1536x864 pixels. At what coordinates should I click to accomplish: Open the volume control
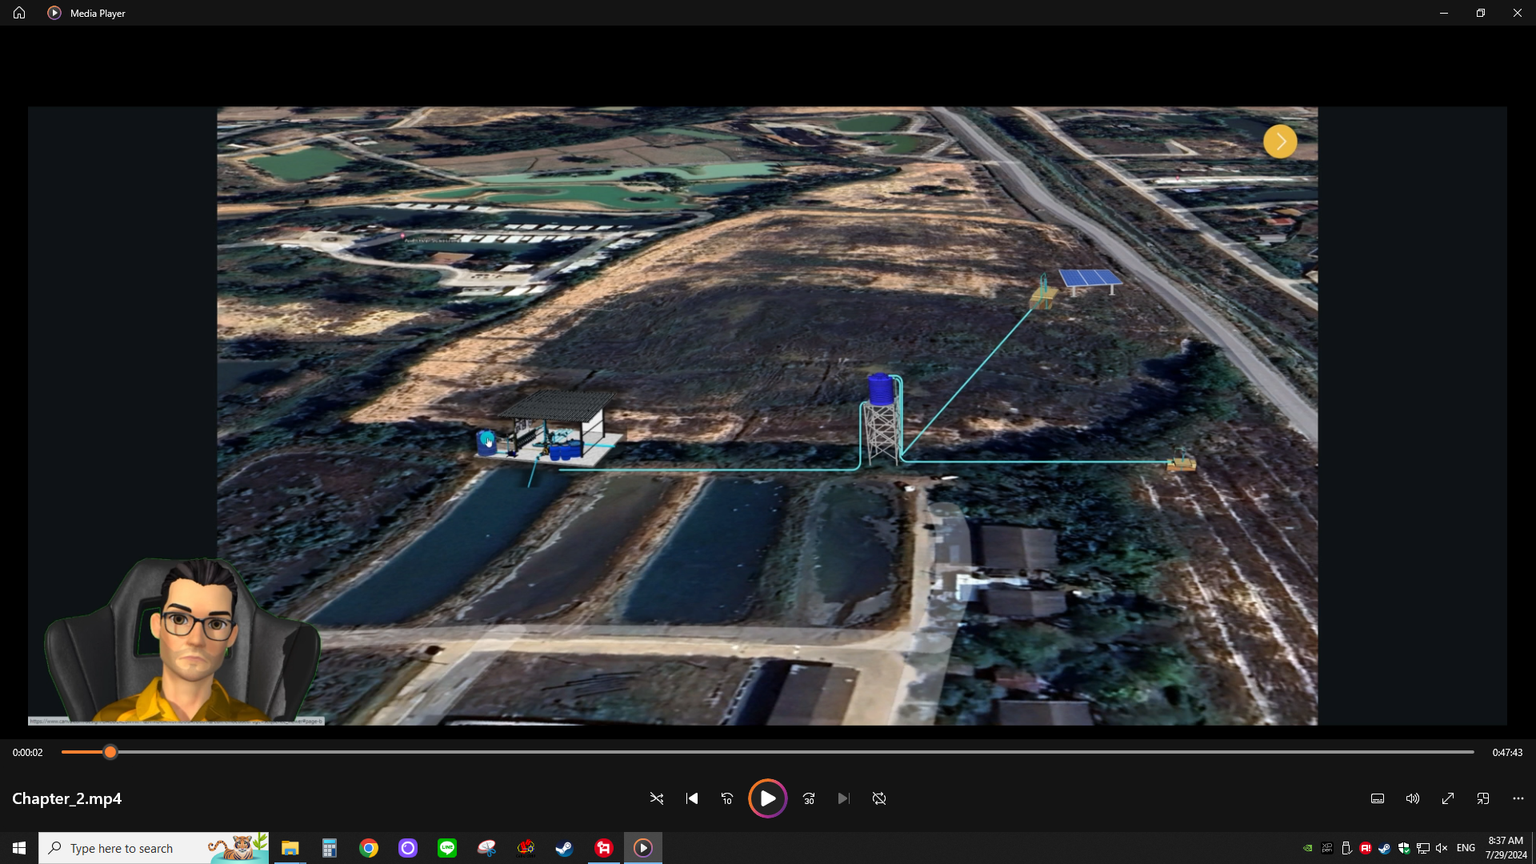[x=1412, y=798]
